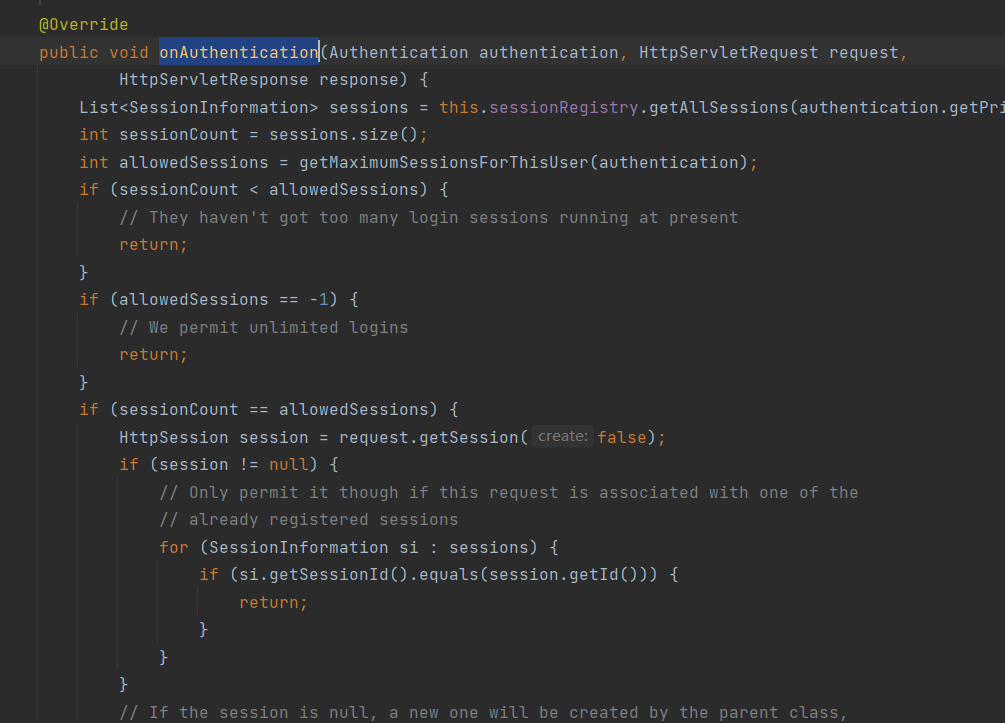The width and height of the screenshot is (1005, 723).
Task: Click the "already registered sessions" comment
Action: click(308, 519)
